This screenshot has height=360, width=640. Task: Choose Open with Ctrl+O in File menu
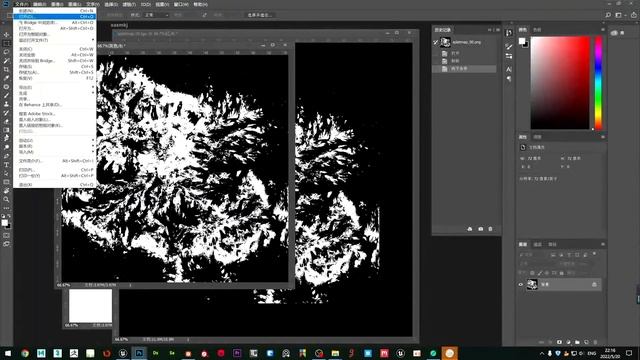click(54, 17)
